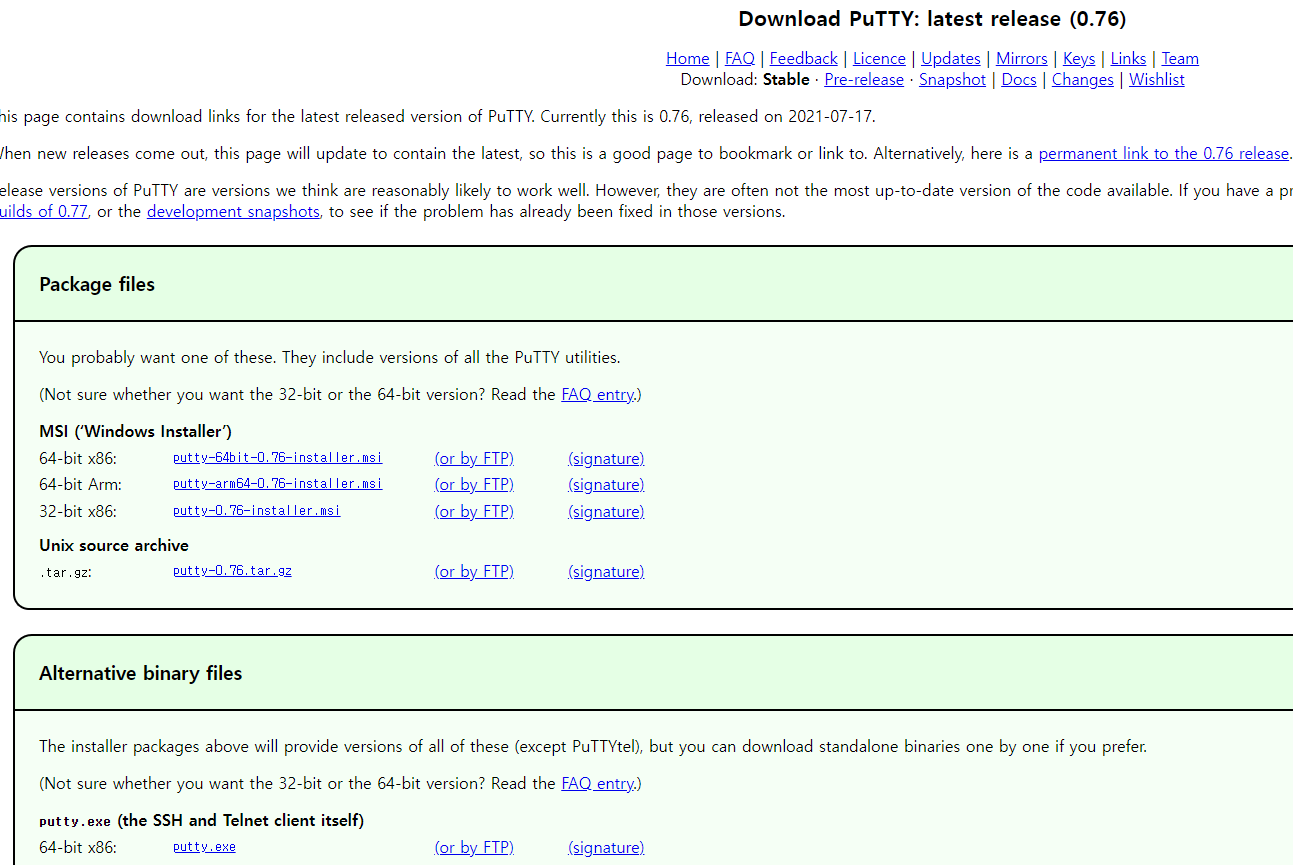
Task: Open FAQ entry link in Package files
Action: coord(597,394)
